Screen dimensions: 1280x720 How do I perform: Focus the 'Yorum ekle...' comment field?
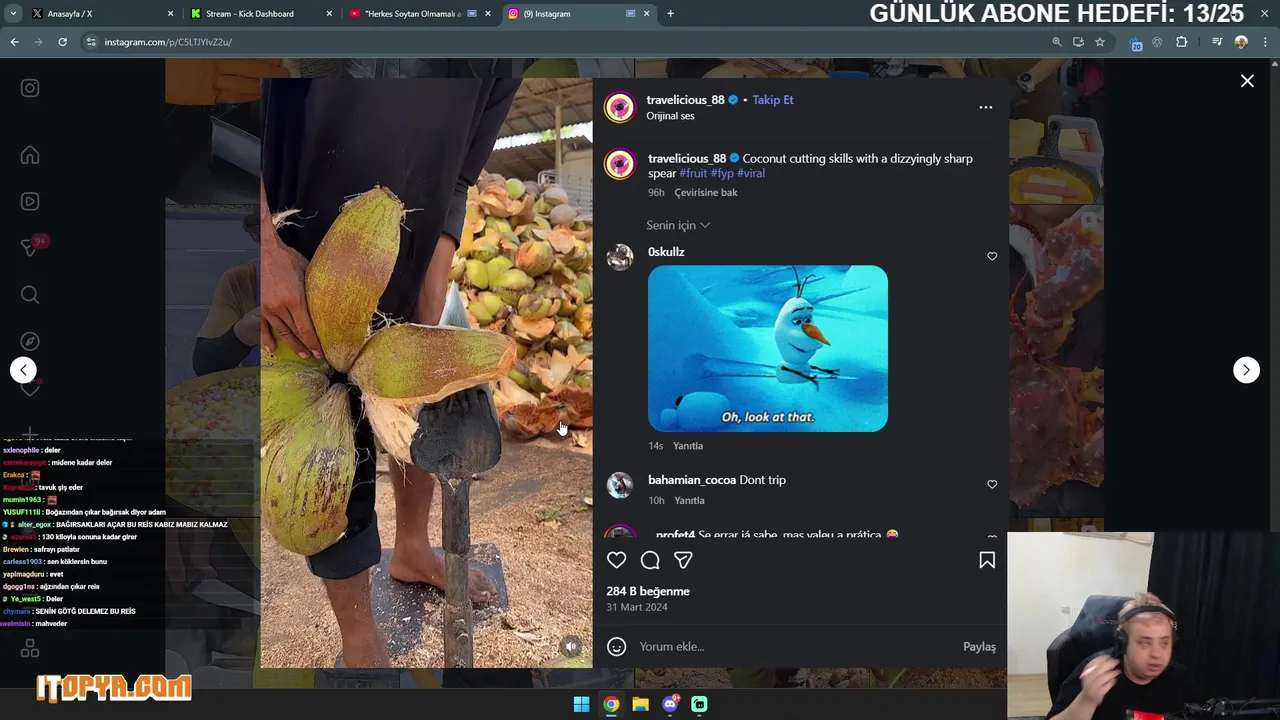tap(795, 647)
